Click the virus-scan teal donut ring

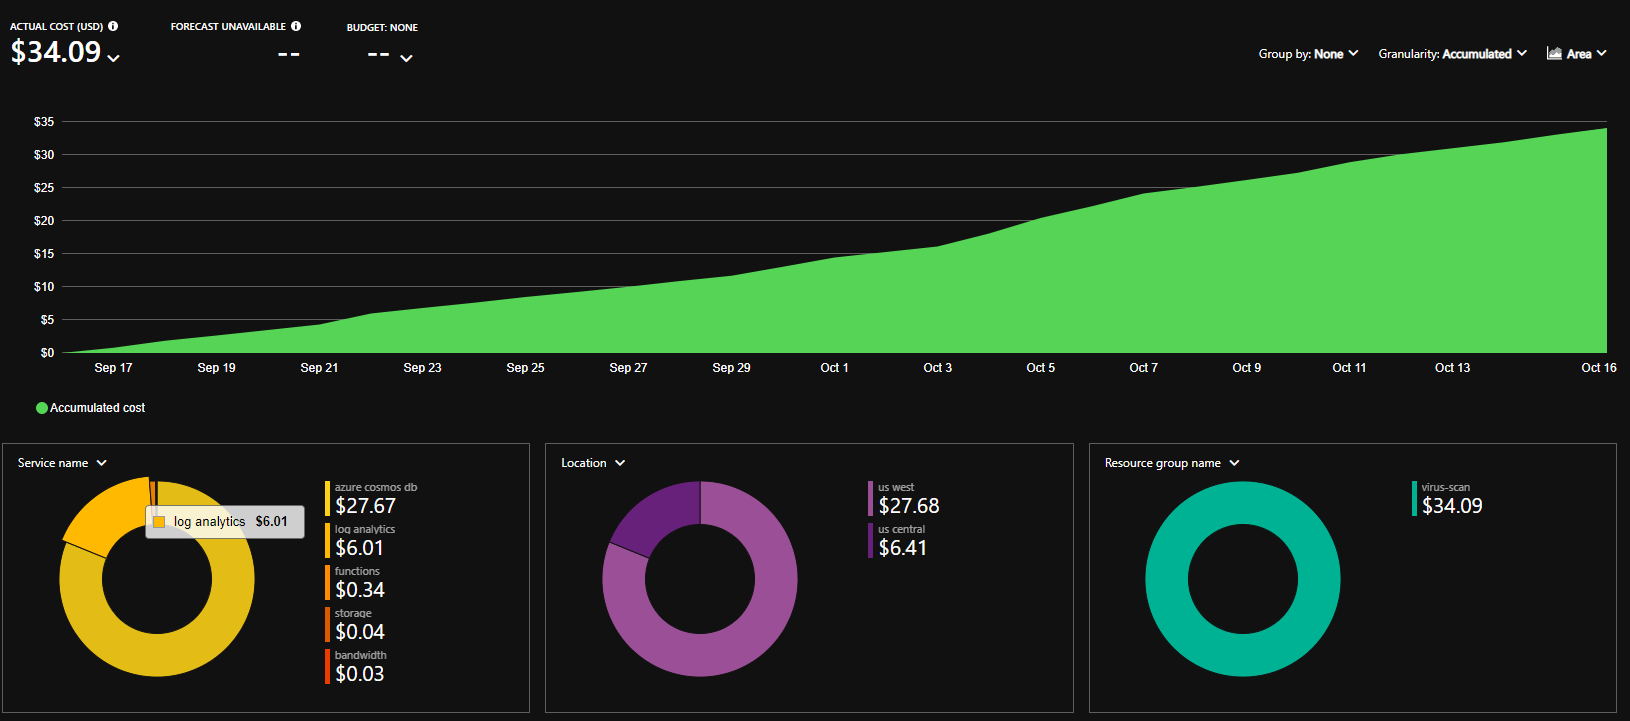pos(1243,656)
